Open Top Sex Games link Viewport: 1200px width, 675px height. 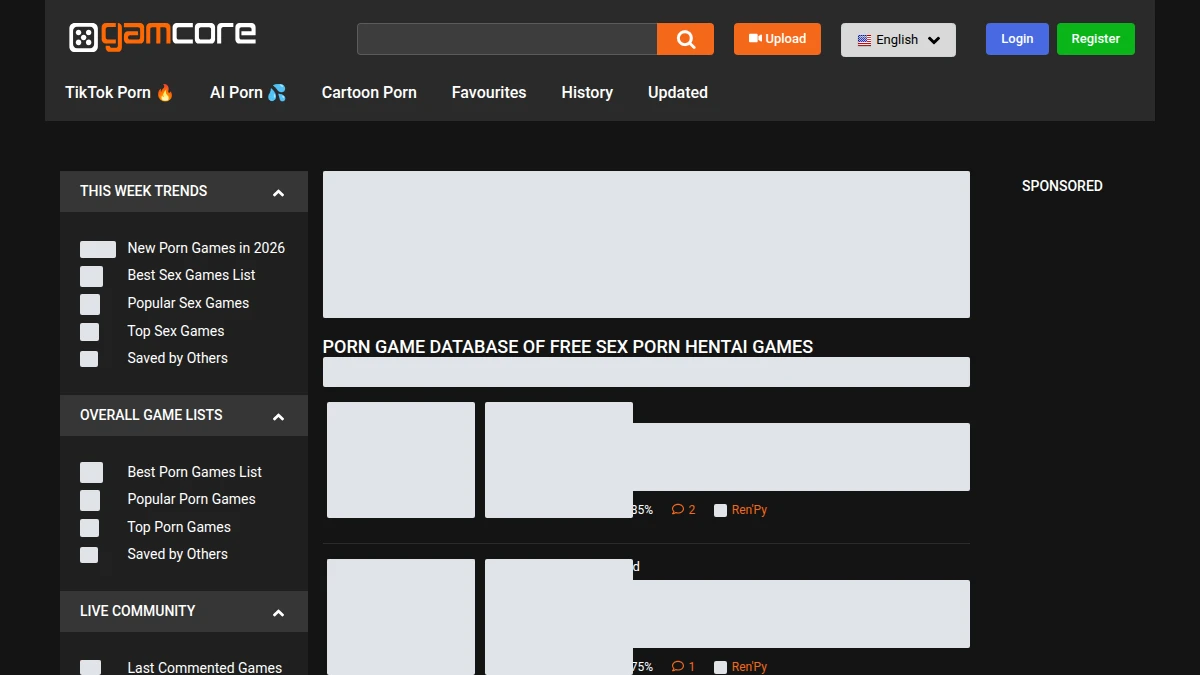coord(176,331)
